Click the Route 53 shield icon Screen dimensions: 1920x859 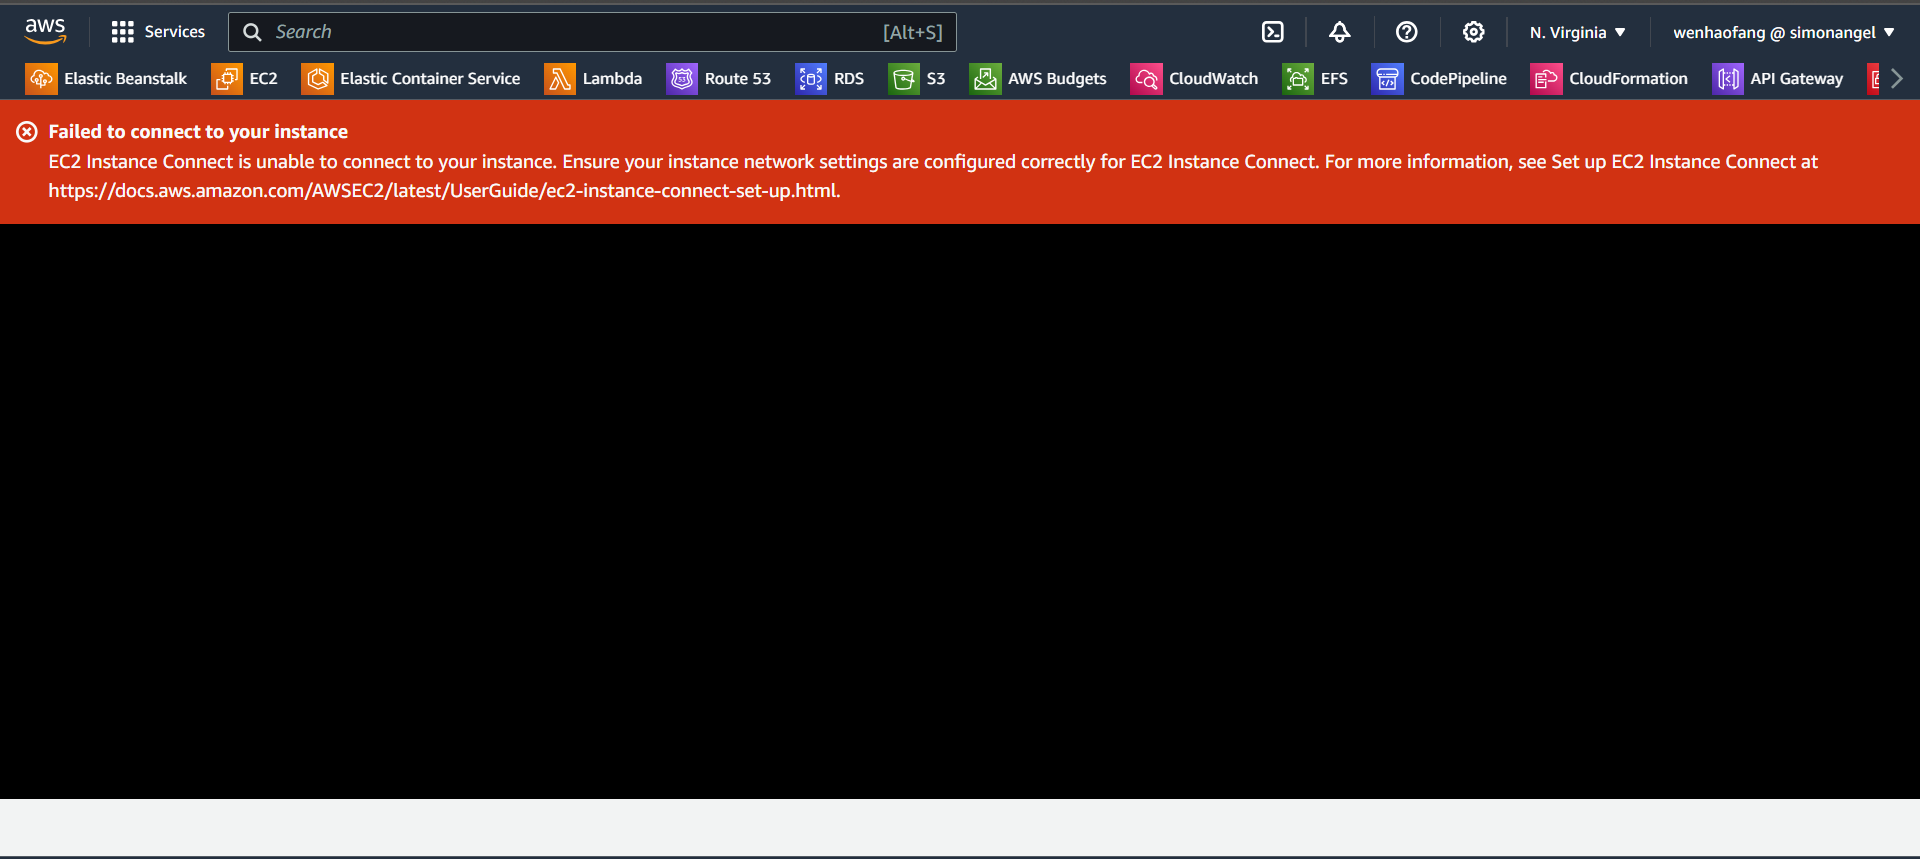point(682,78)
